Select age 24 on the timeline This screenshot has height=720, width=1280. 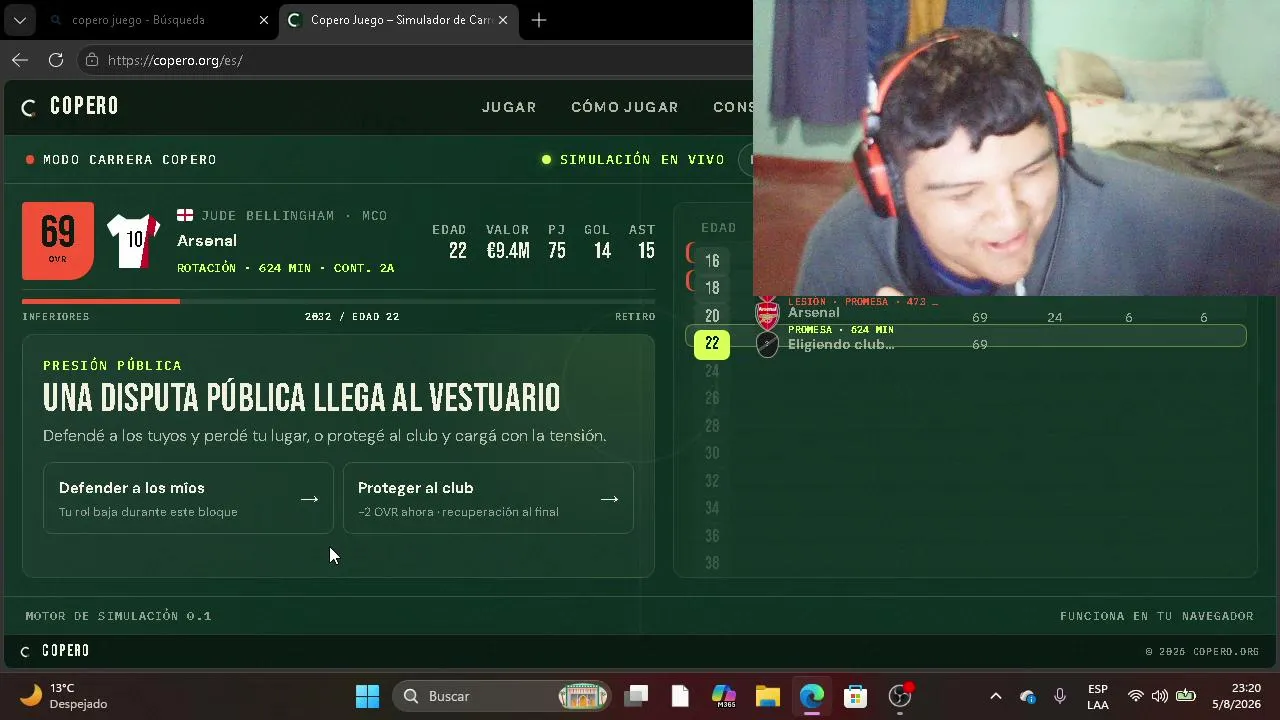pyautogui.click(x=712, y=371)
